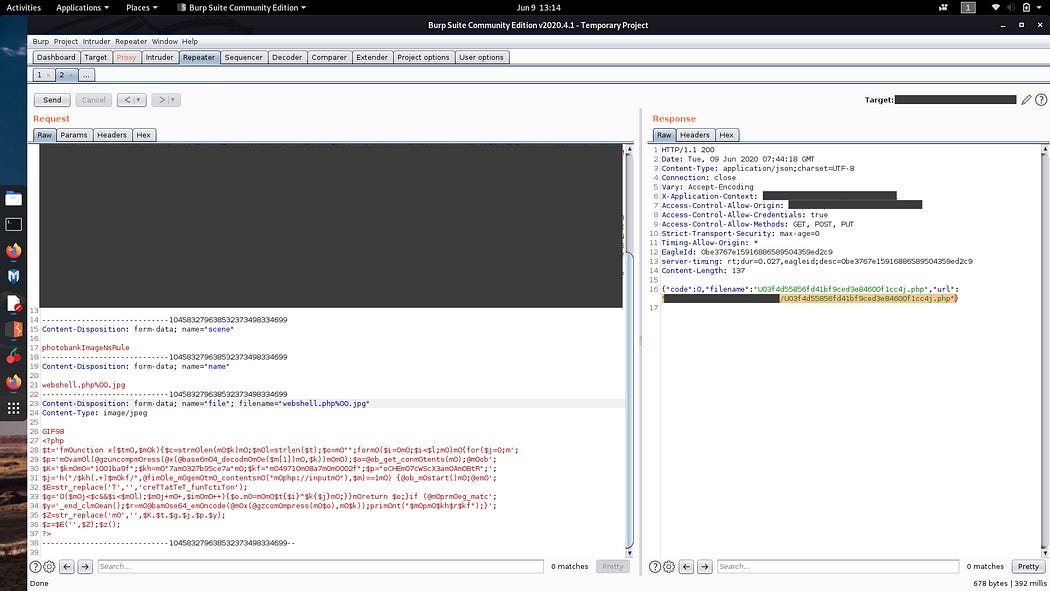1050x591 pixels.
Task: Switch to the Dashboard tab
Action: click(x=56, y=58)
